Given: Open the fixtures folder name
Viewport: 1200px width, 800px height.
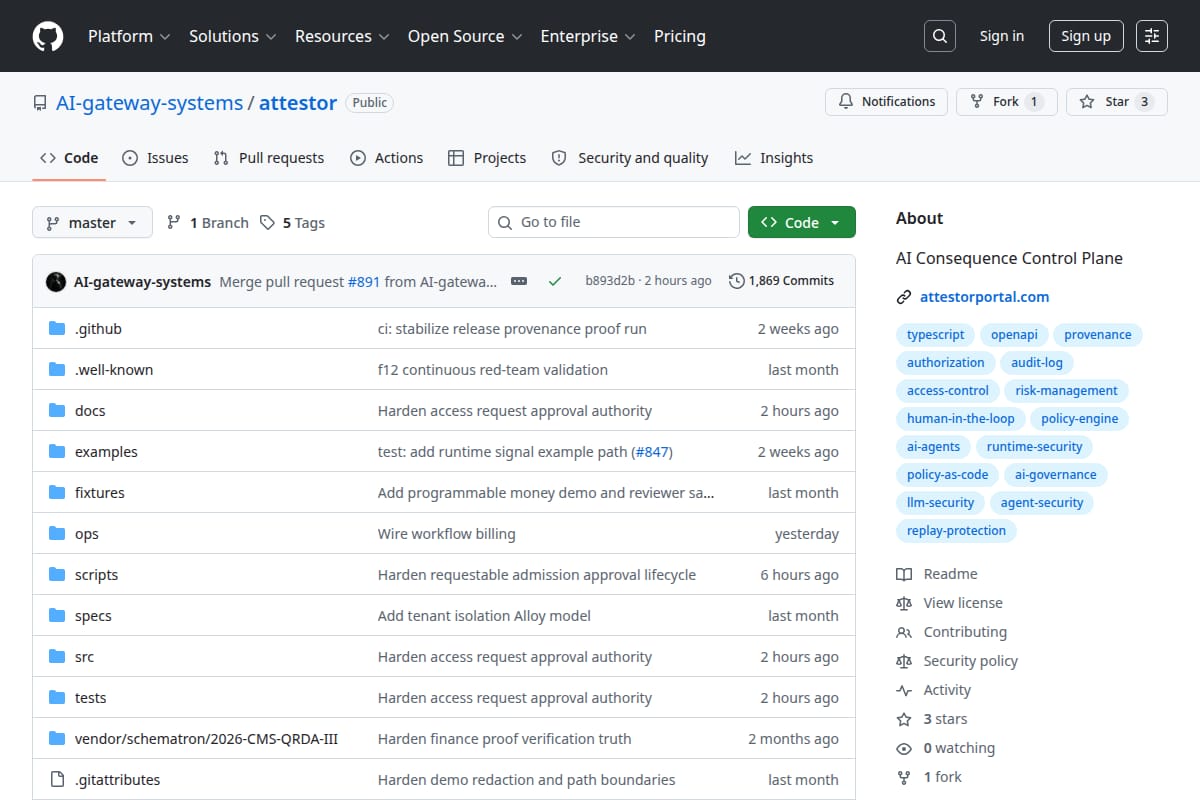Looking at the screenshot, I should [100, 493].
